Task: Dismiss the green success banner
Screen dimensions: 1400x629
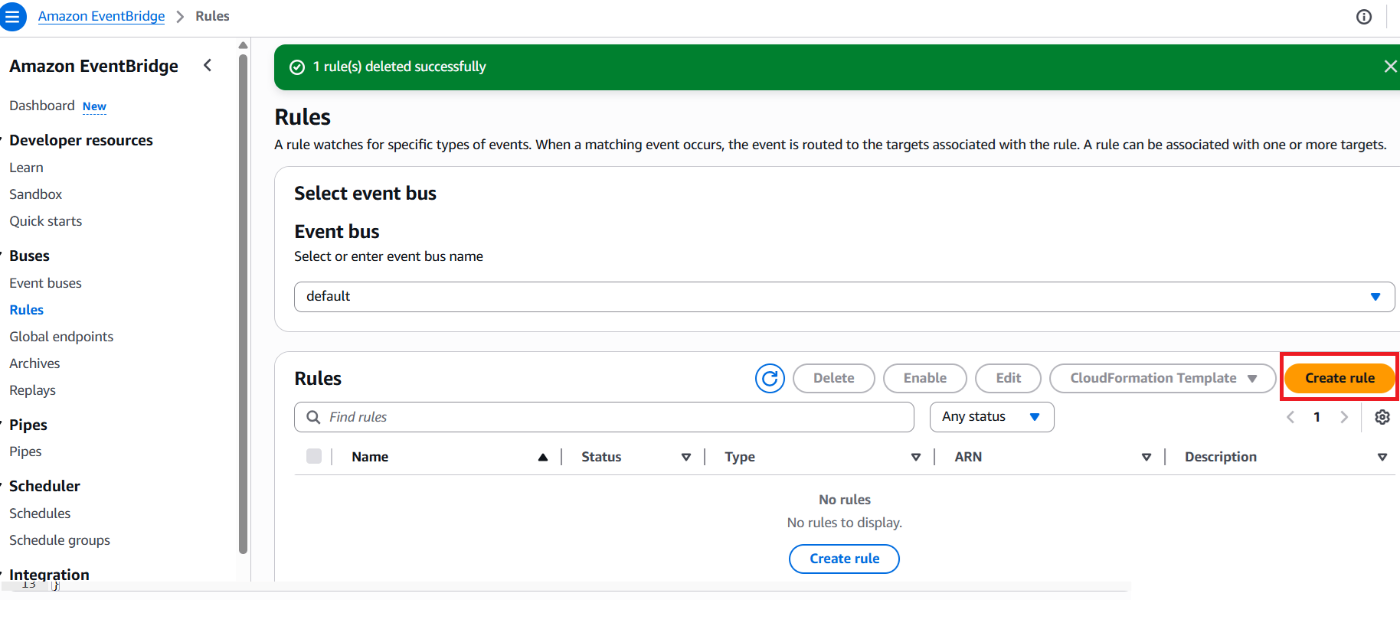Action: click(1390, 66)
